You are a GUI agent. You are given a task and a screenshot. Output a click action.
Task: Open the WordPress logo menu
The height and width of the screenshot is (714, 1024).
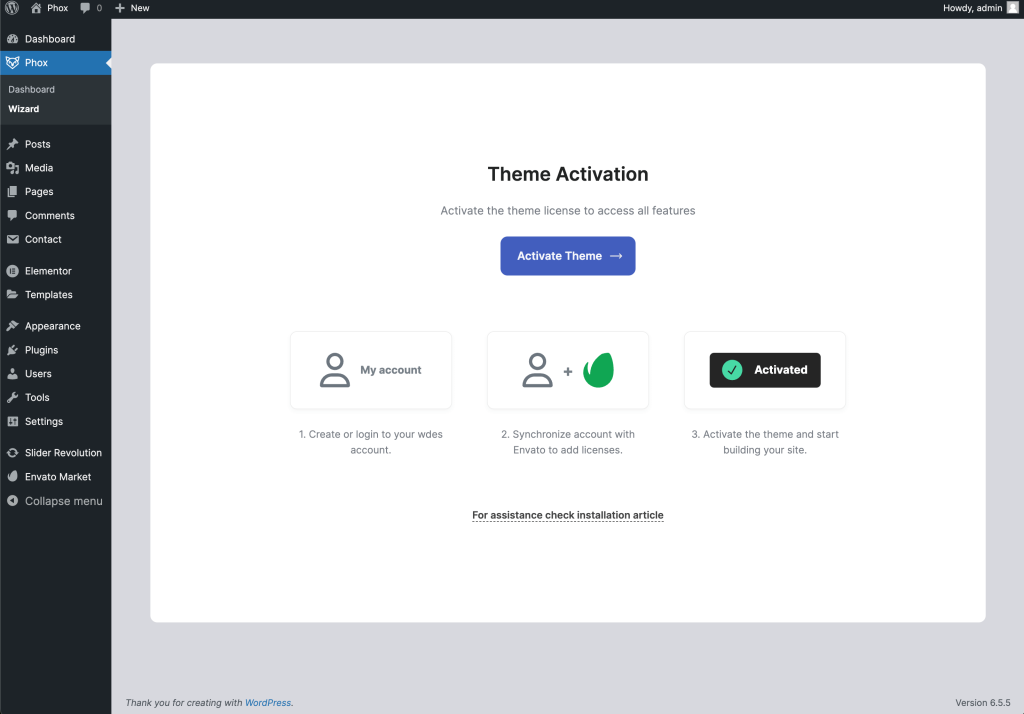pyautogui.click(x=10, y=8)
